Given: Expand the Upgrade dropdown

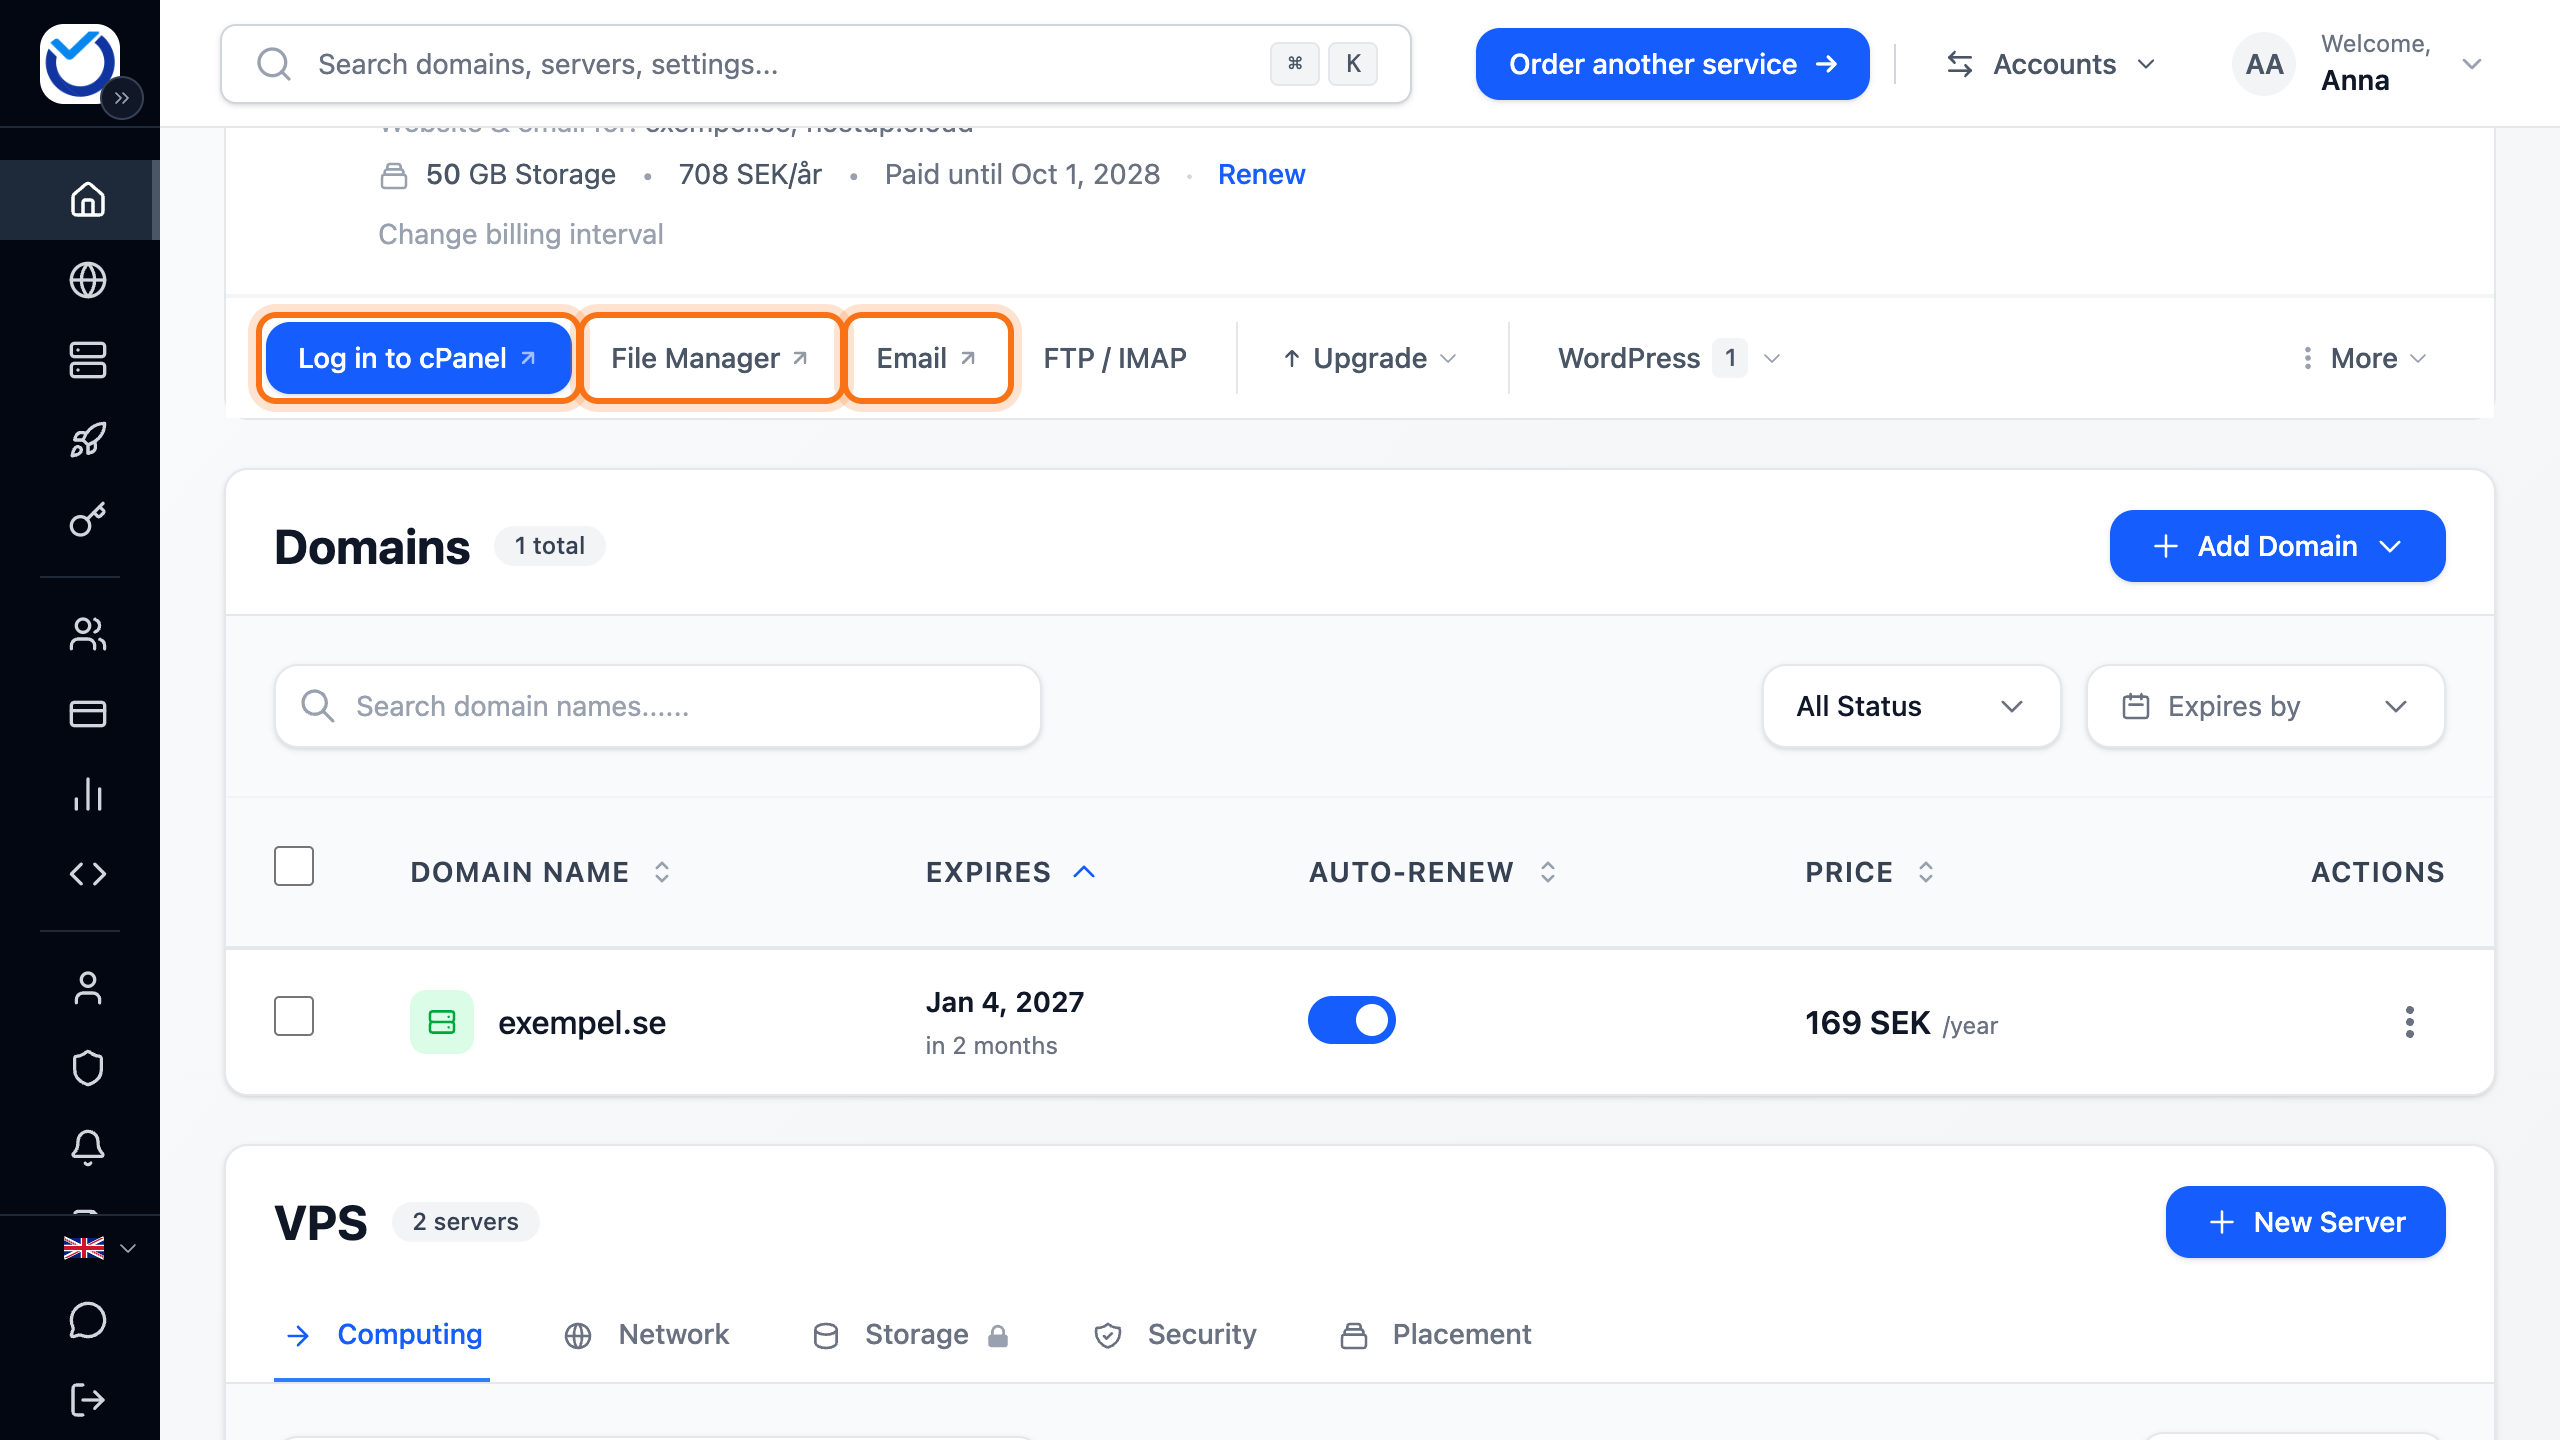Looking at the screenshot, I should tap(1370, 358).
